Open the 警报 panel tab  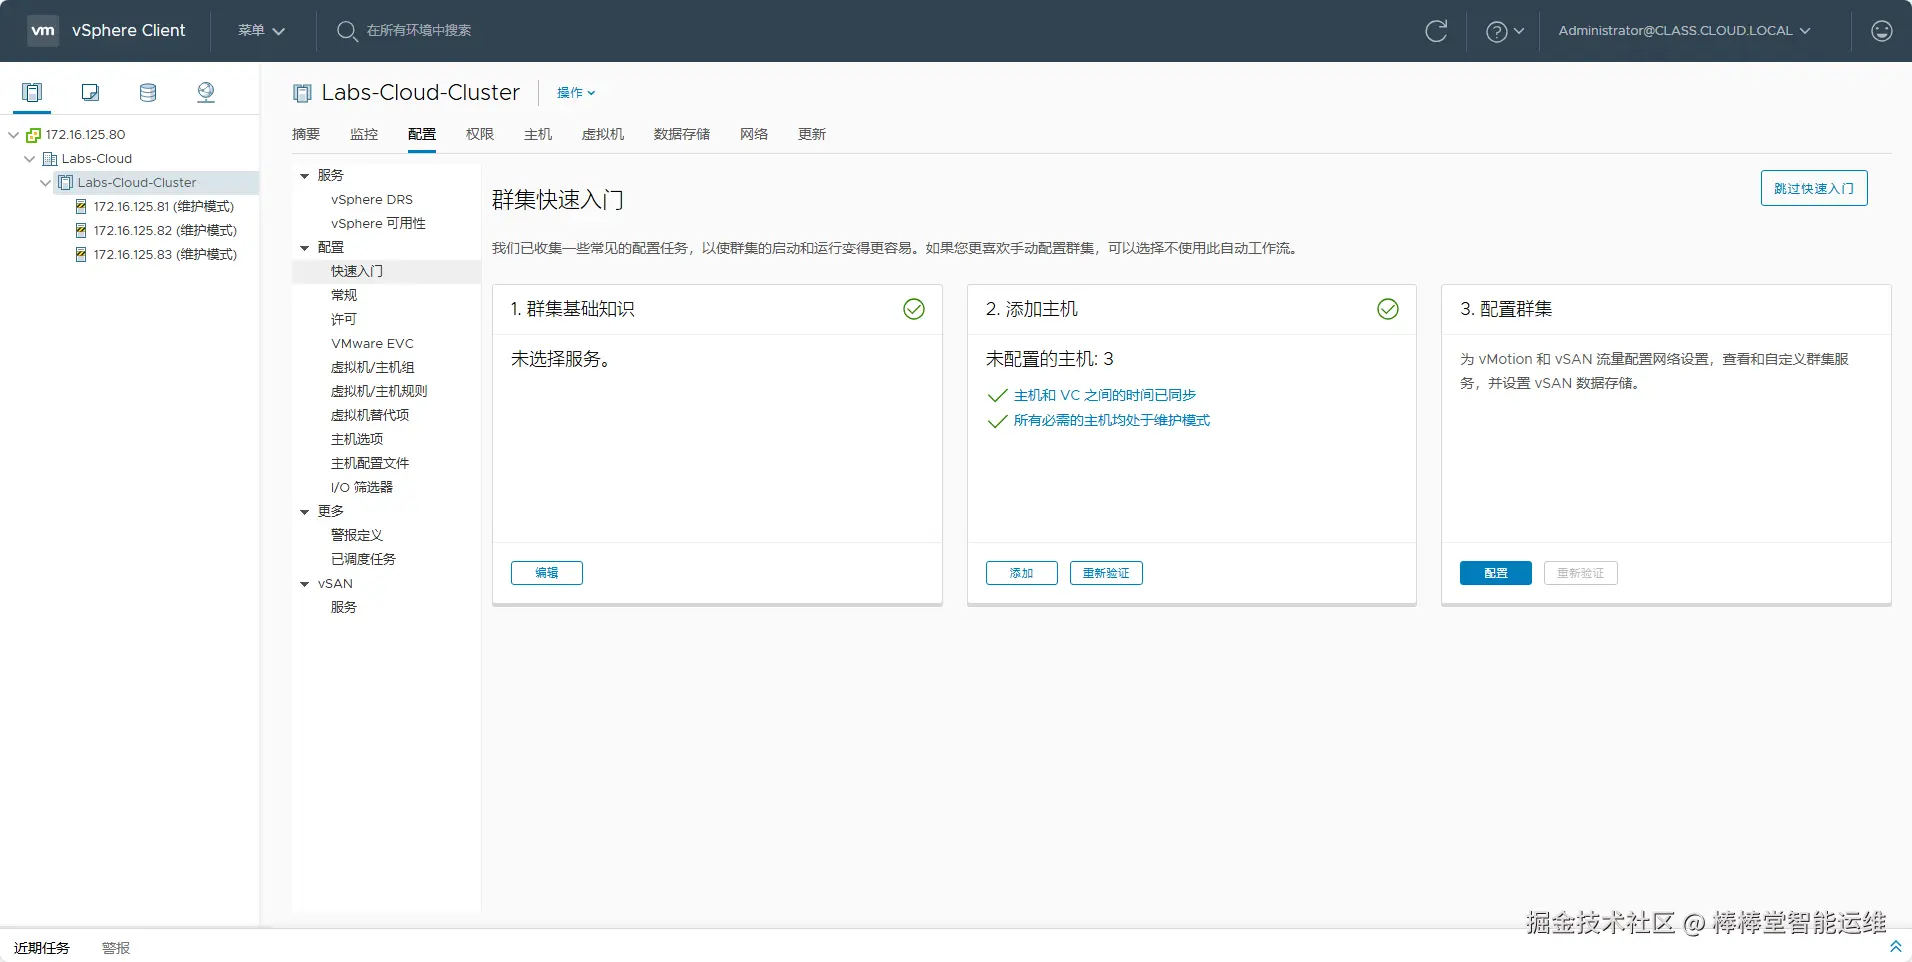tap(116, 948)
